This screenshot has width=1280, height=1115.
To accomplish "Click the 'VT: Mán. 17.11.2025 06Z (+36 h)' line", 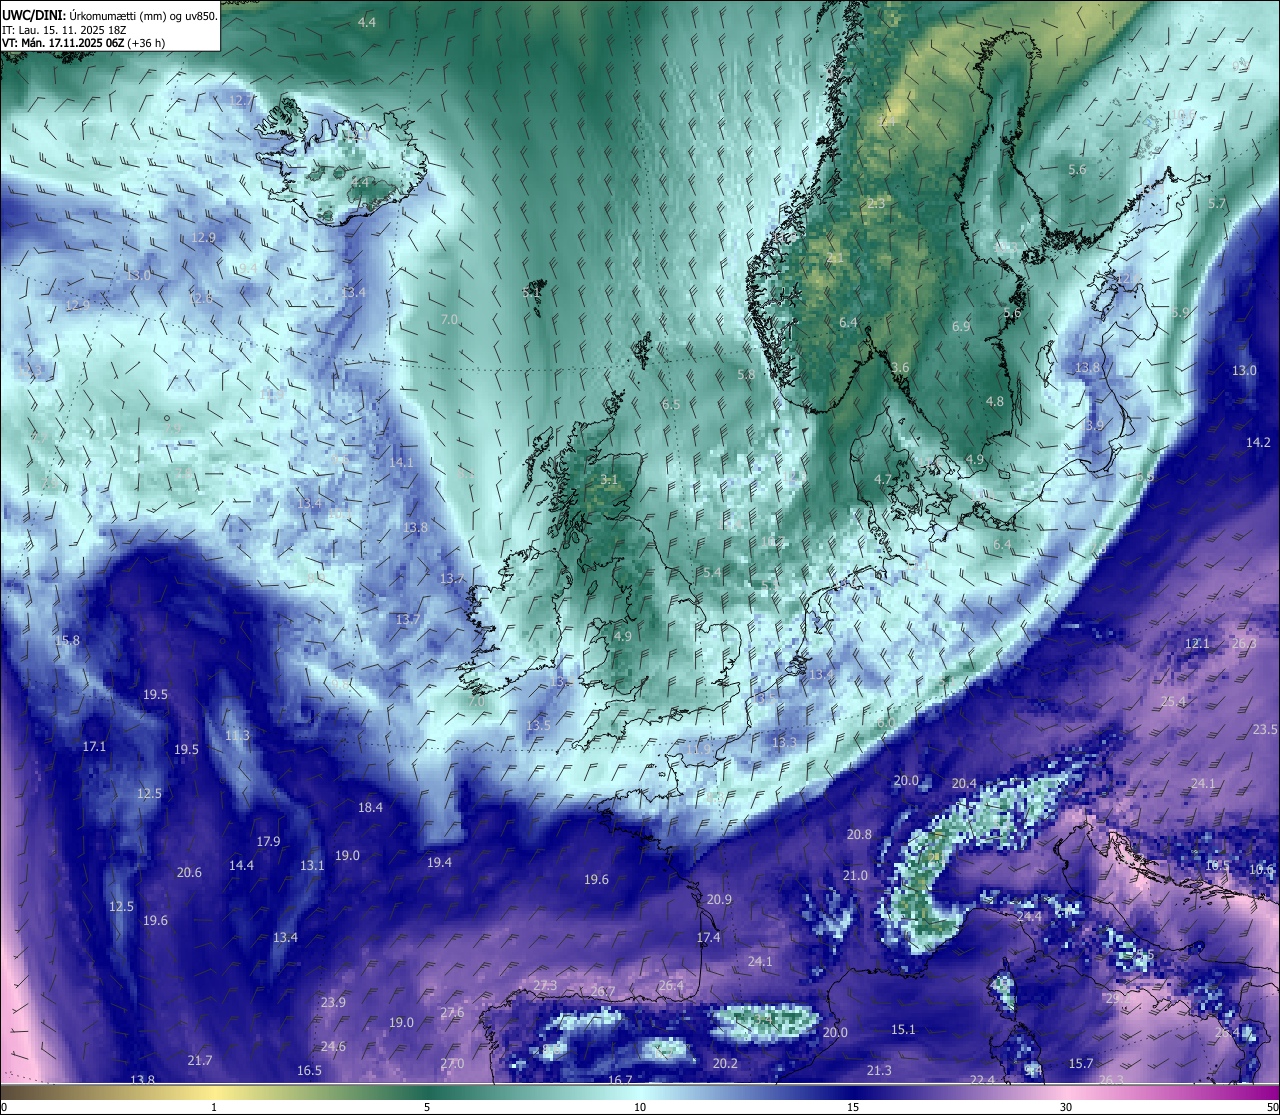I will [x=83, y=43].
